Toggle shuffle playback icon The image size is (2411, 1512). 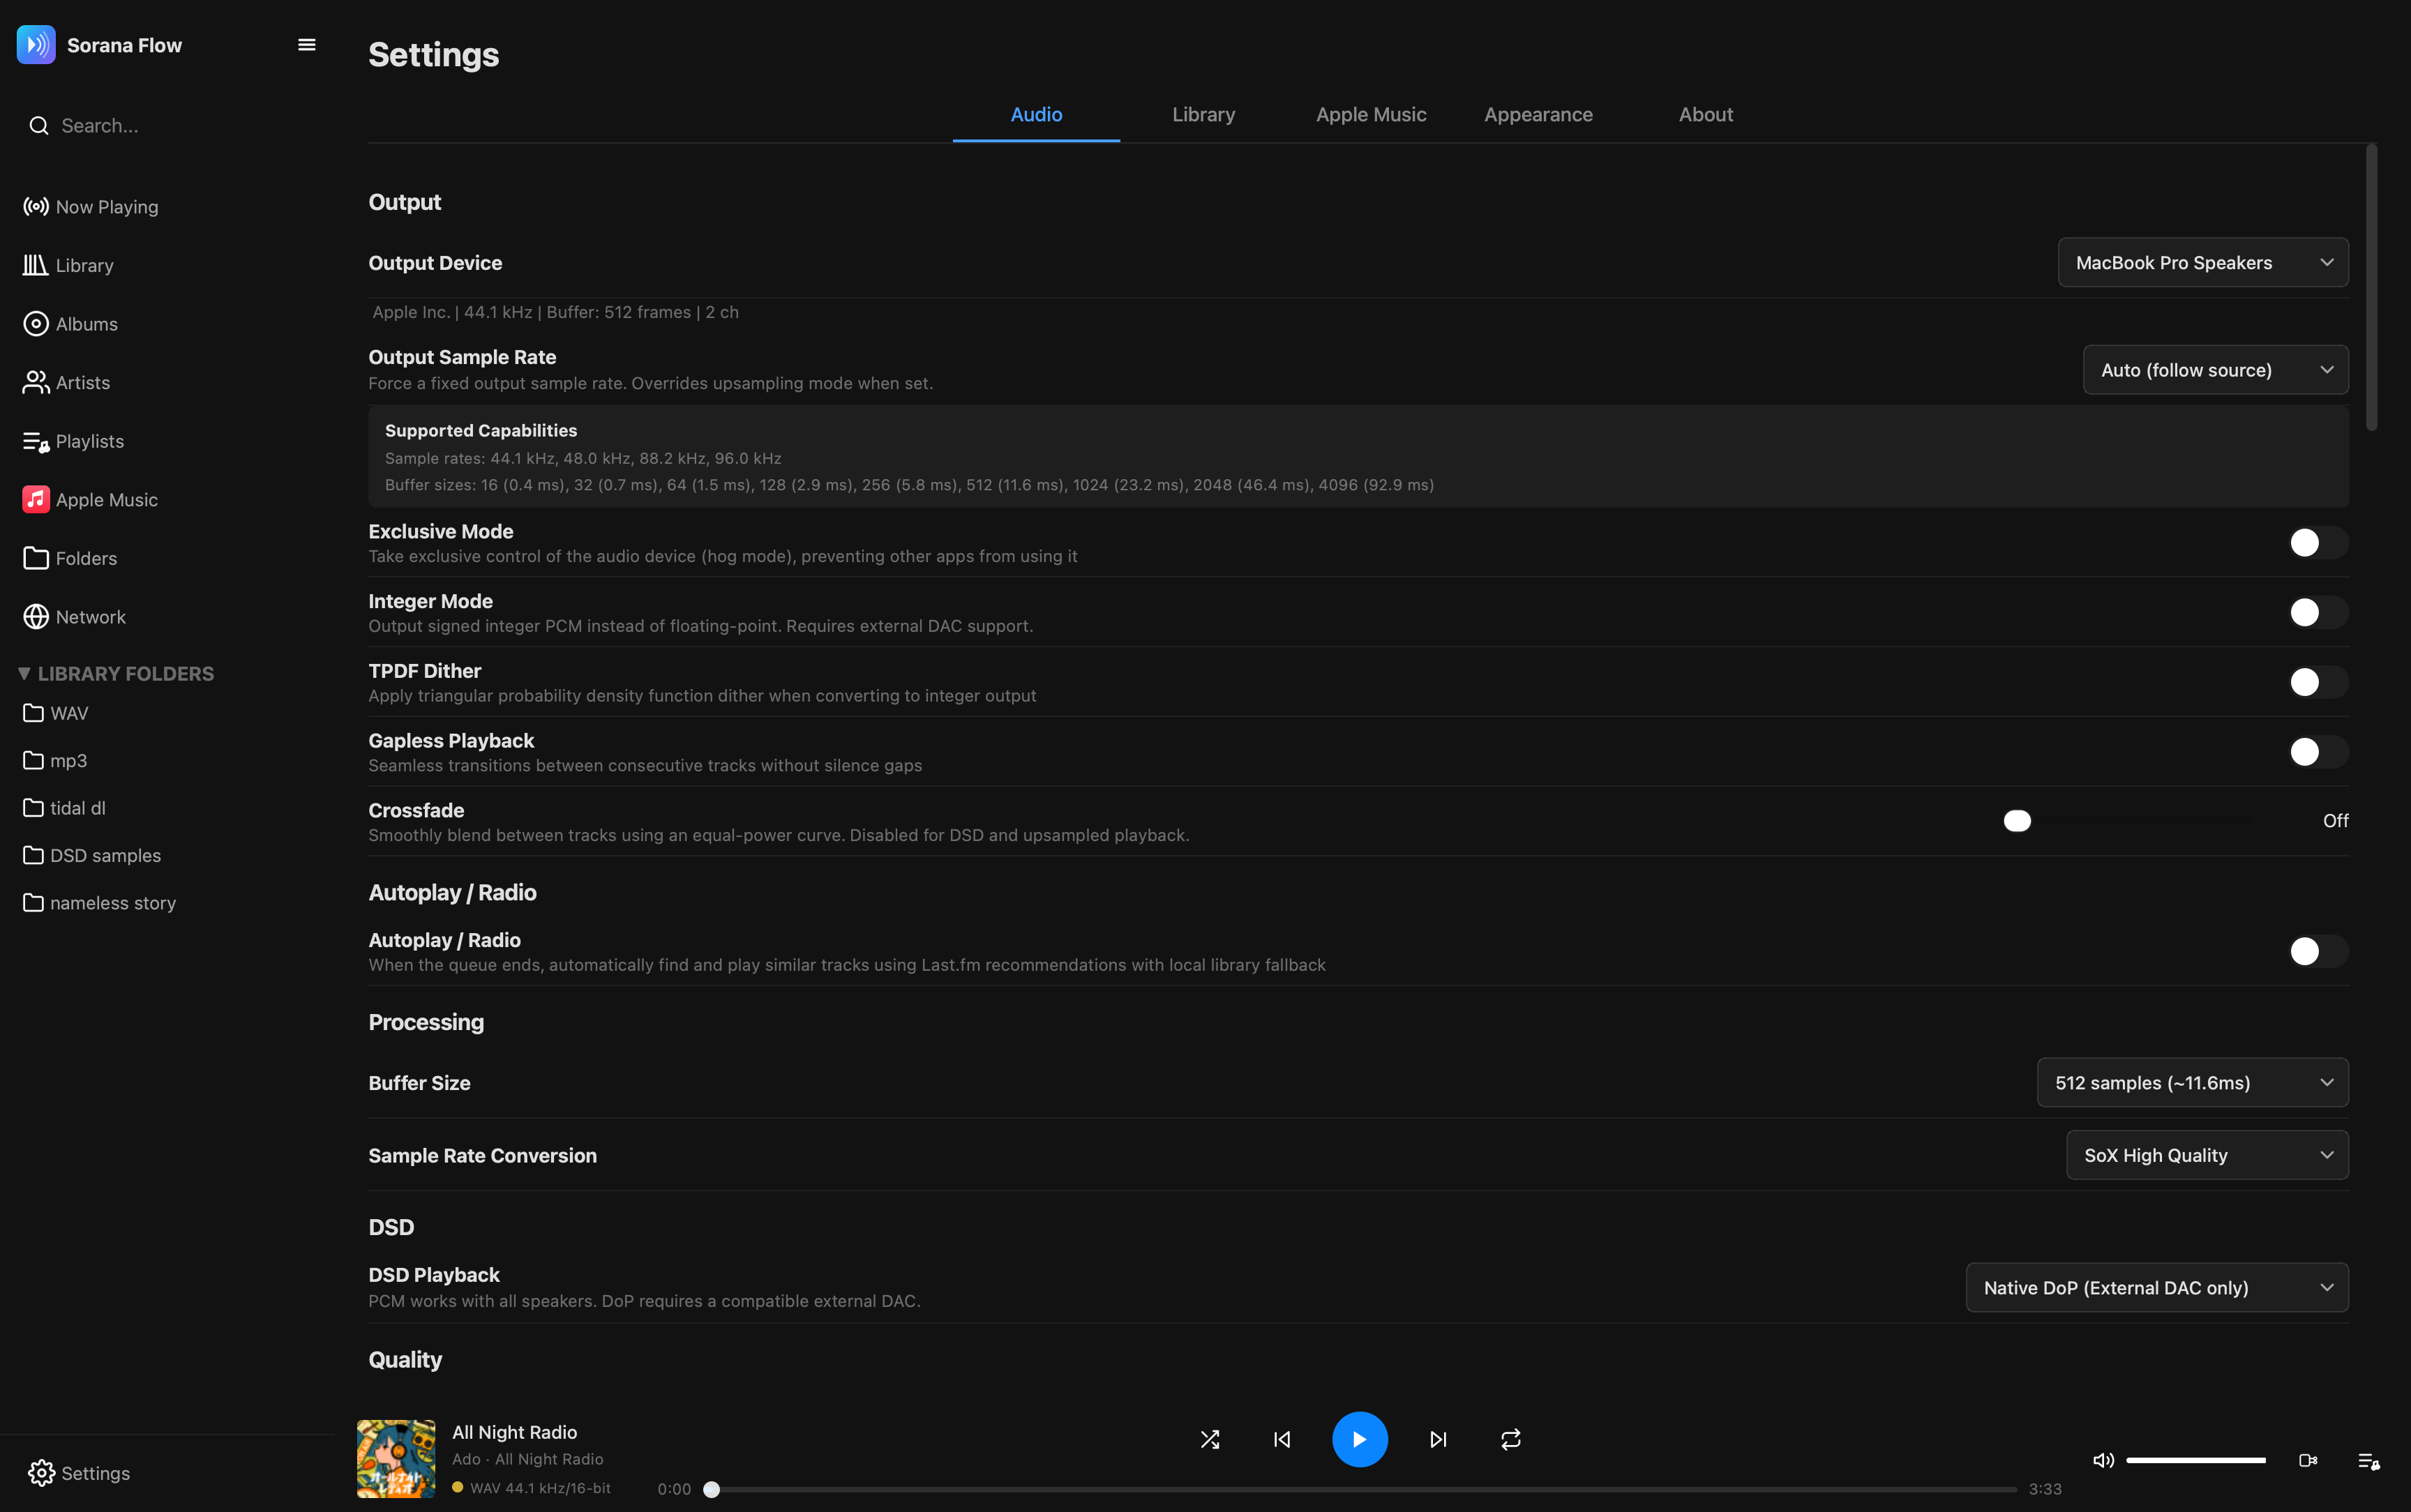(x=1210, y=1439)
